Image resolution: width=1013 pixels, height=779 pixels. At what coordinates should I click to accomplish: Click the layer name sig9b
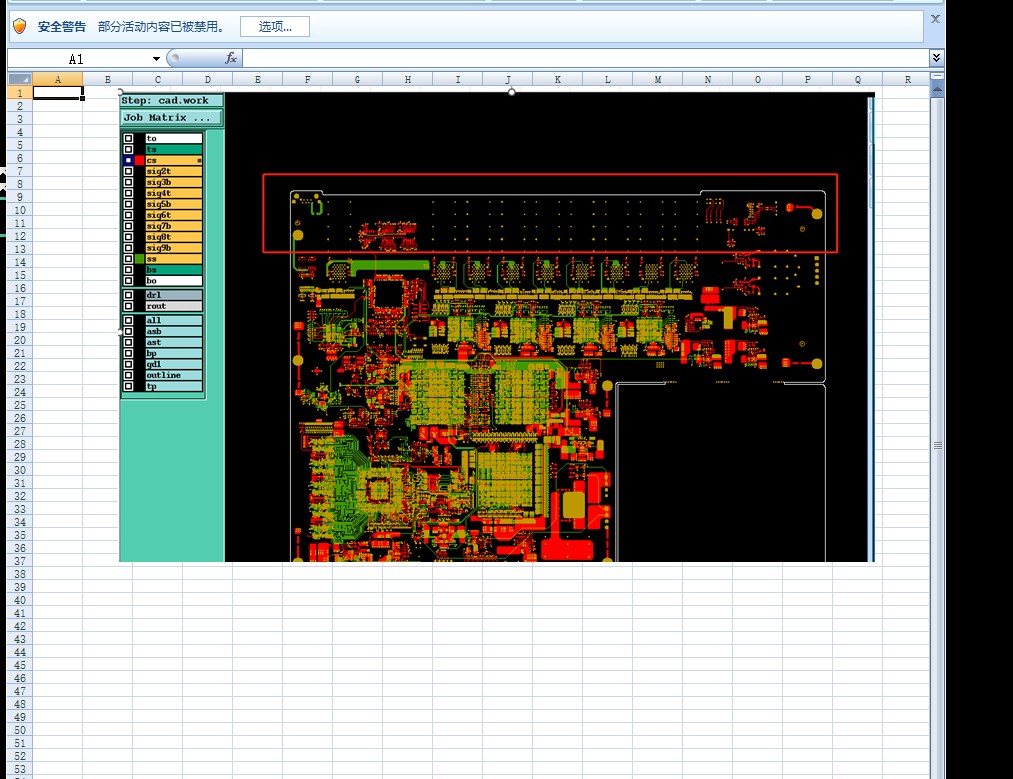click(174, 248)
